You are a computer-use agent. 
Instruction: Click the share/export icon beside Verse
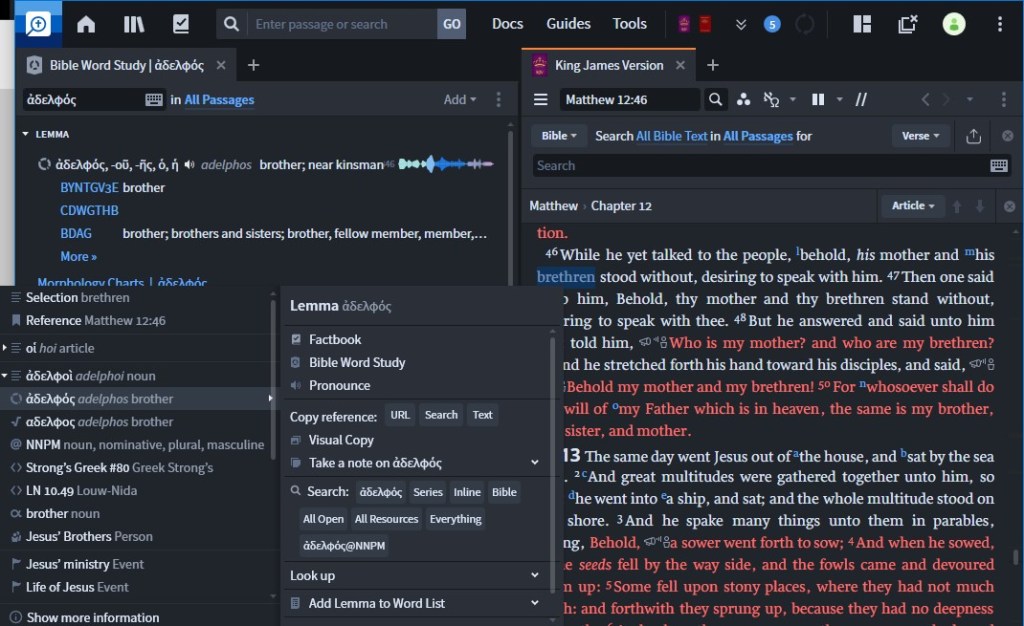tap(973, 136)
